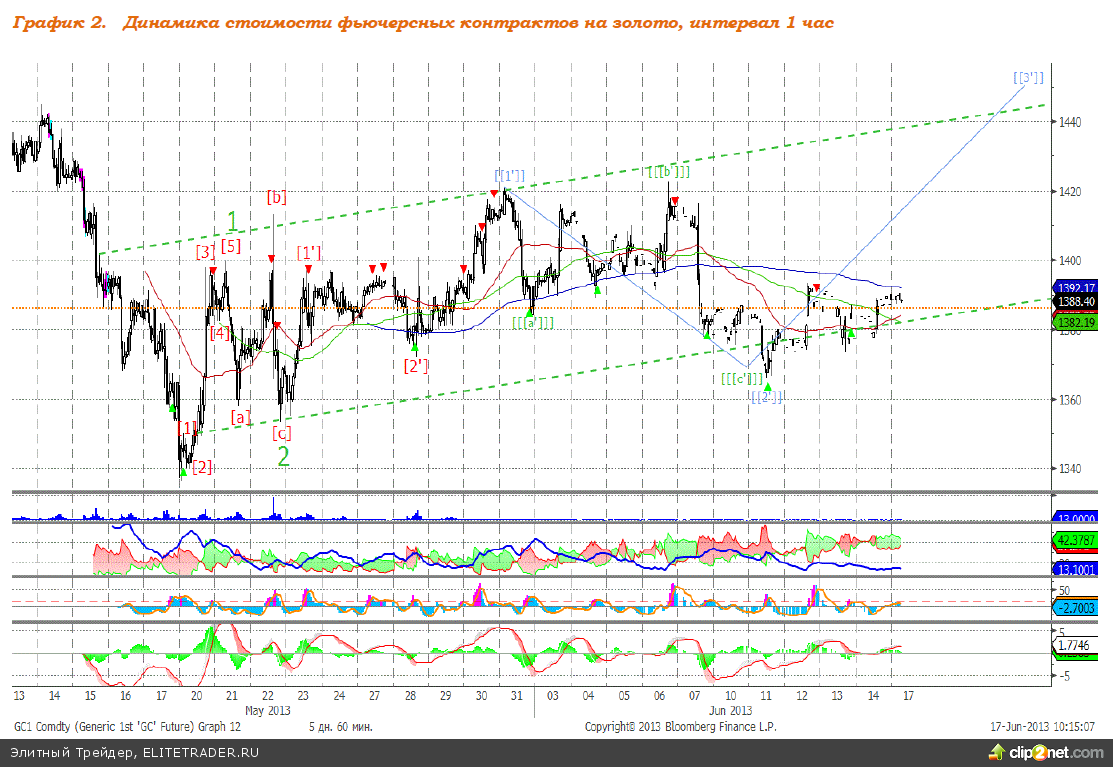
Task: Click the 1388.40 current price tag
Action: (1076, 301)
